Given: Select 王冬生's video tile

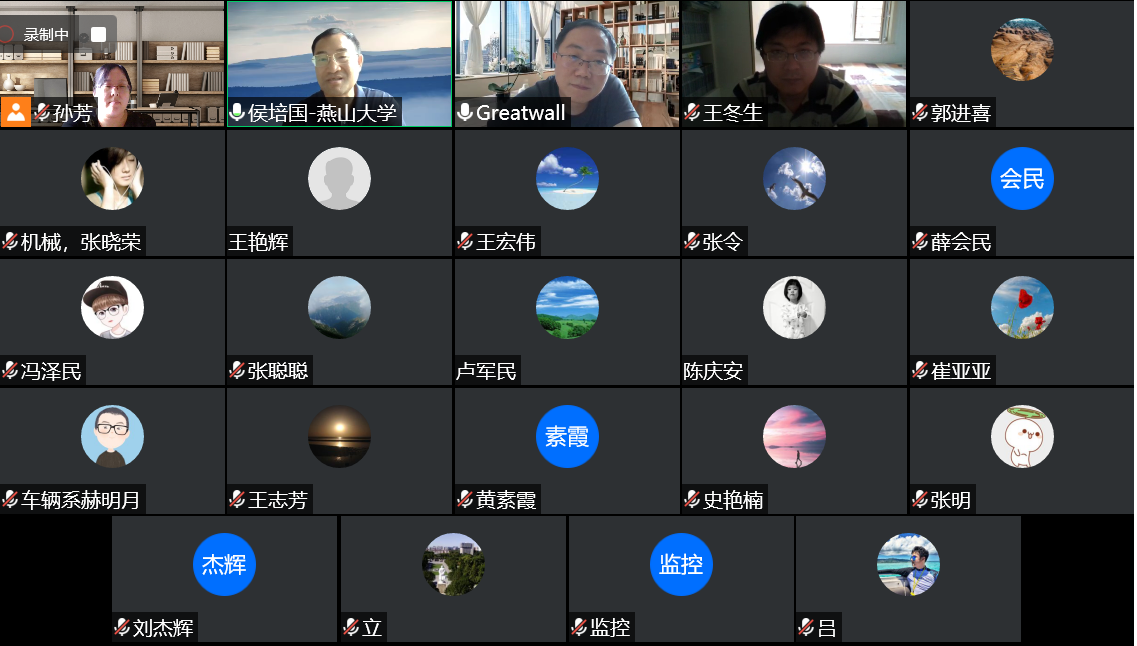Looking at the screenshot, I should tap(794, 64).
